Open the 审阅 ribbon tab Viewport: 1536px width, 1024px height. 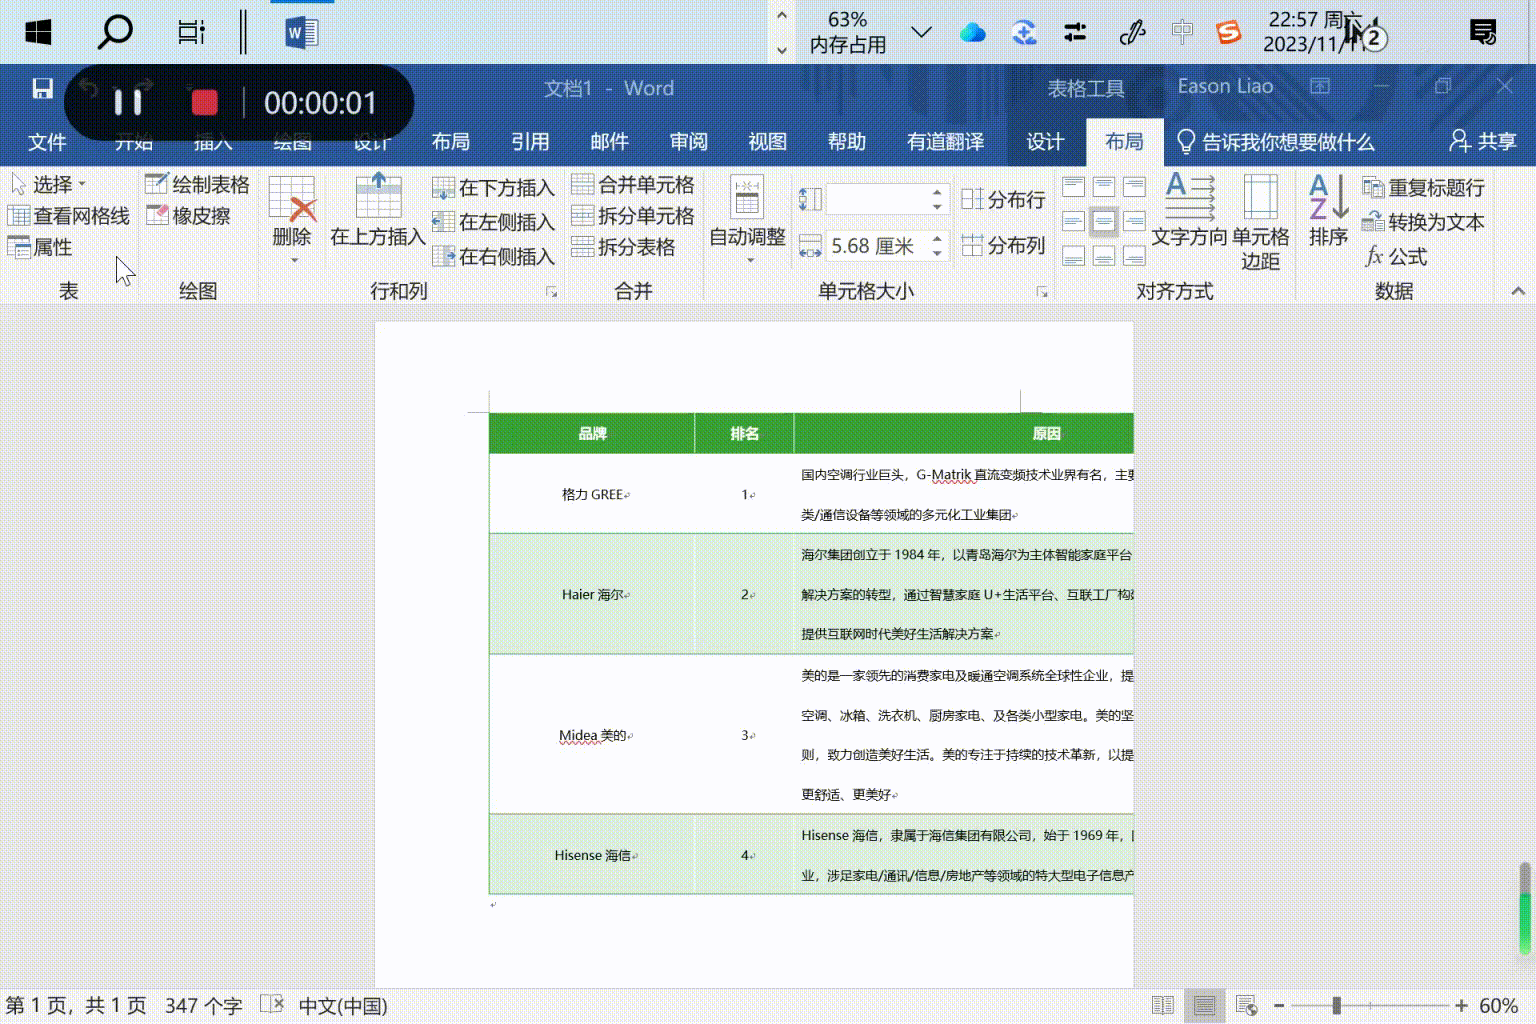688,142
